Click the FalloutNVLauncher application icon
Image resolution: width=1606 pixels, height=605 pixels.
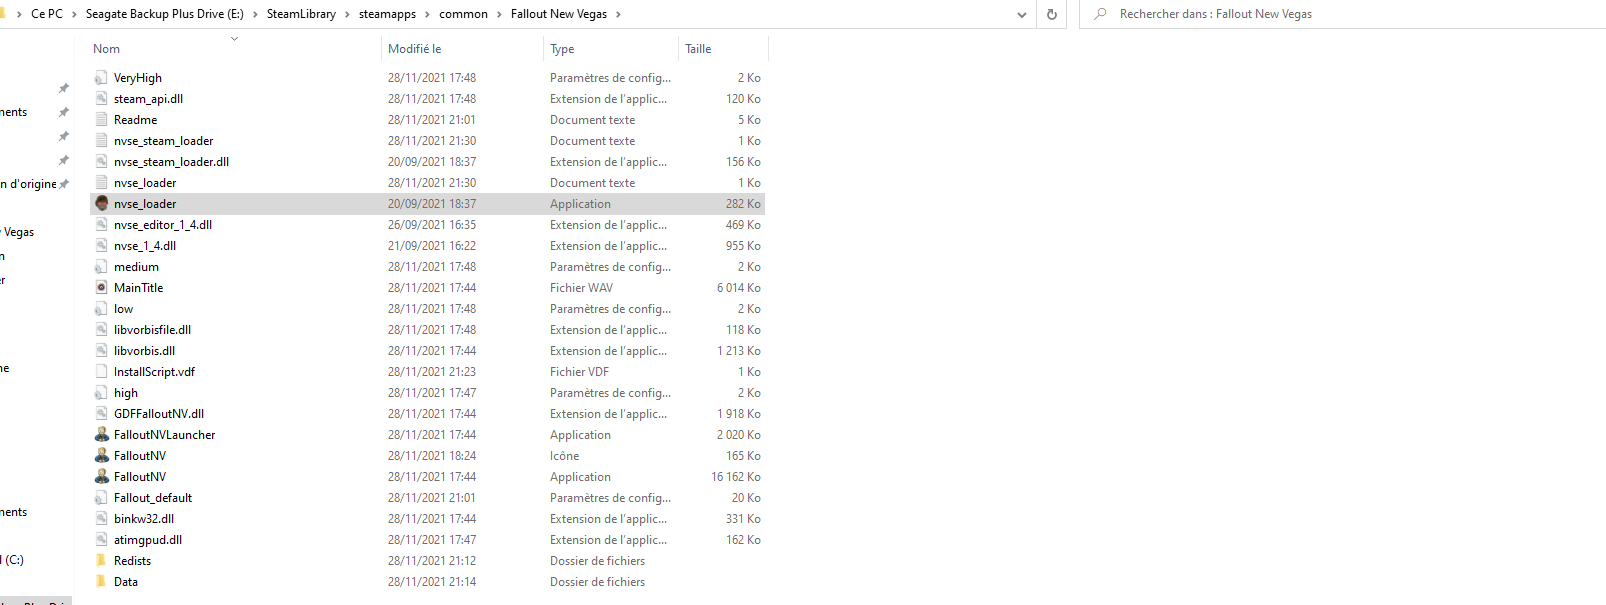(101, 434)
